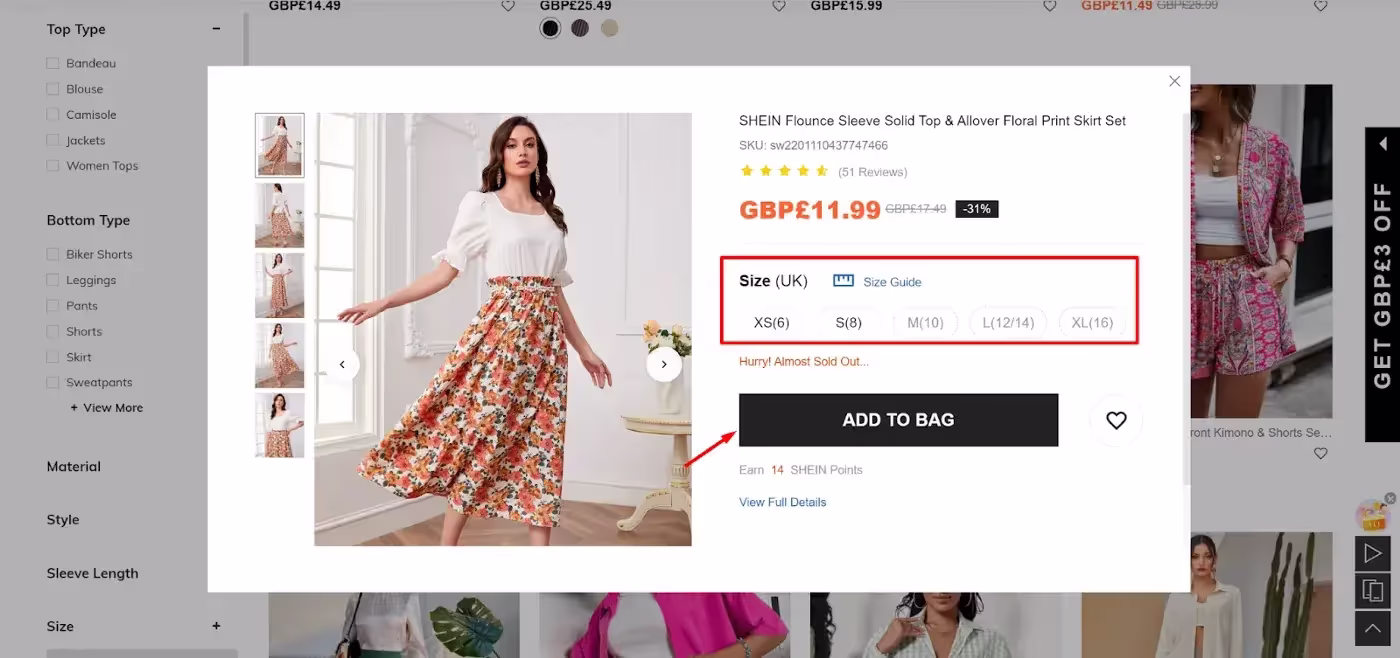Show previous product image with left arrow
This screenshot has height=658, width=1400.
click(342, 365)
